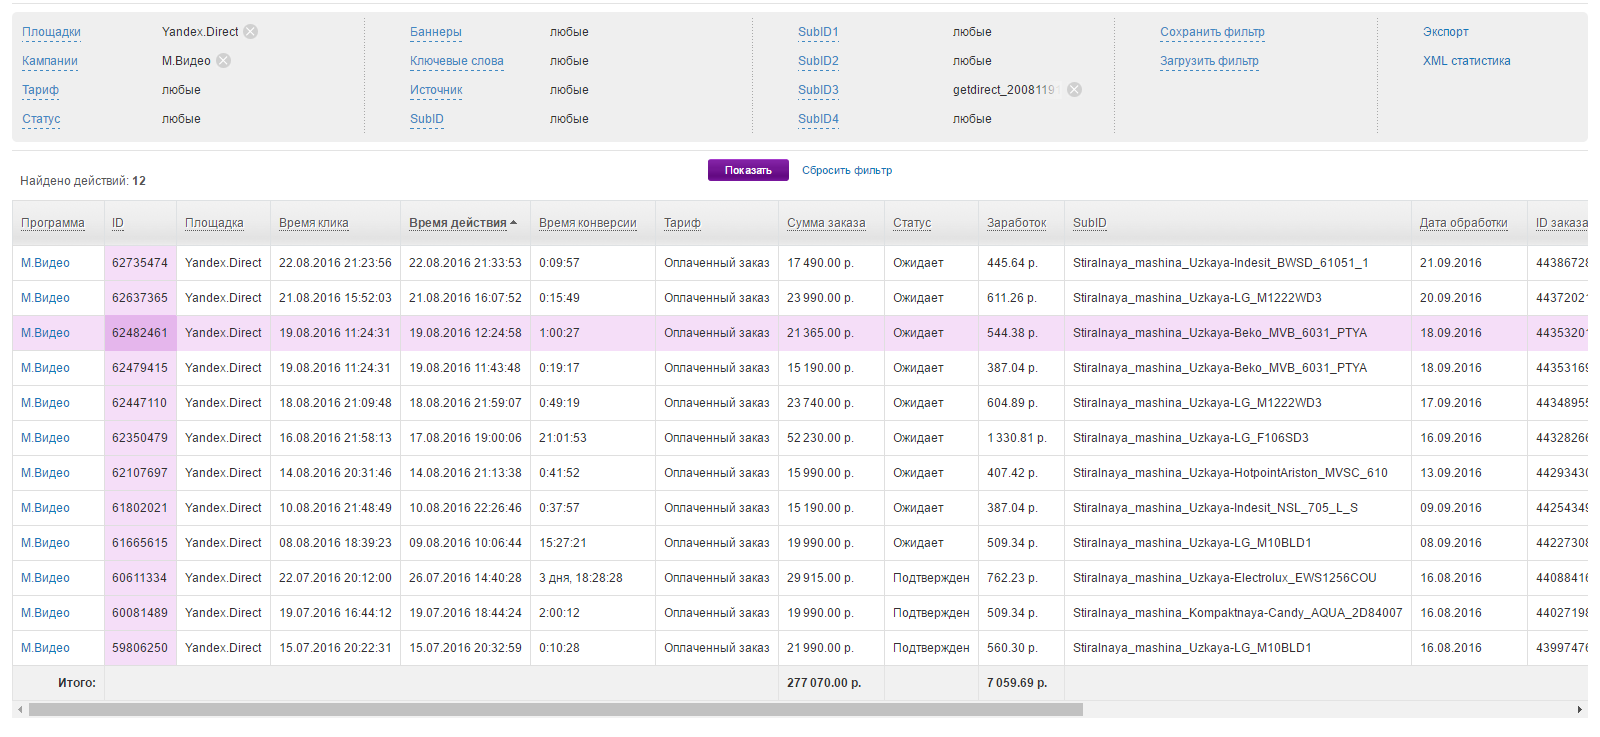1600x737 pixels.
Task: Open М.Видео link in row 60081489
Action: coord(46,613)
